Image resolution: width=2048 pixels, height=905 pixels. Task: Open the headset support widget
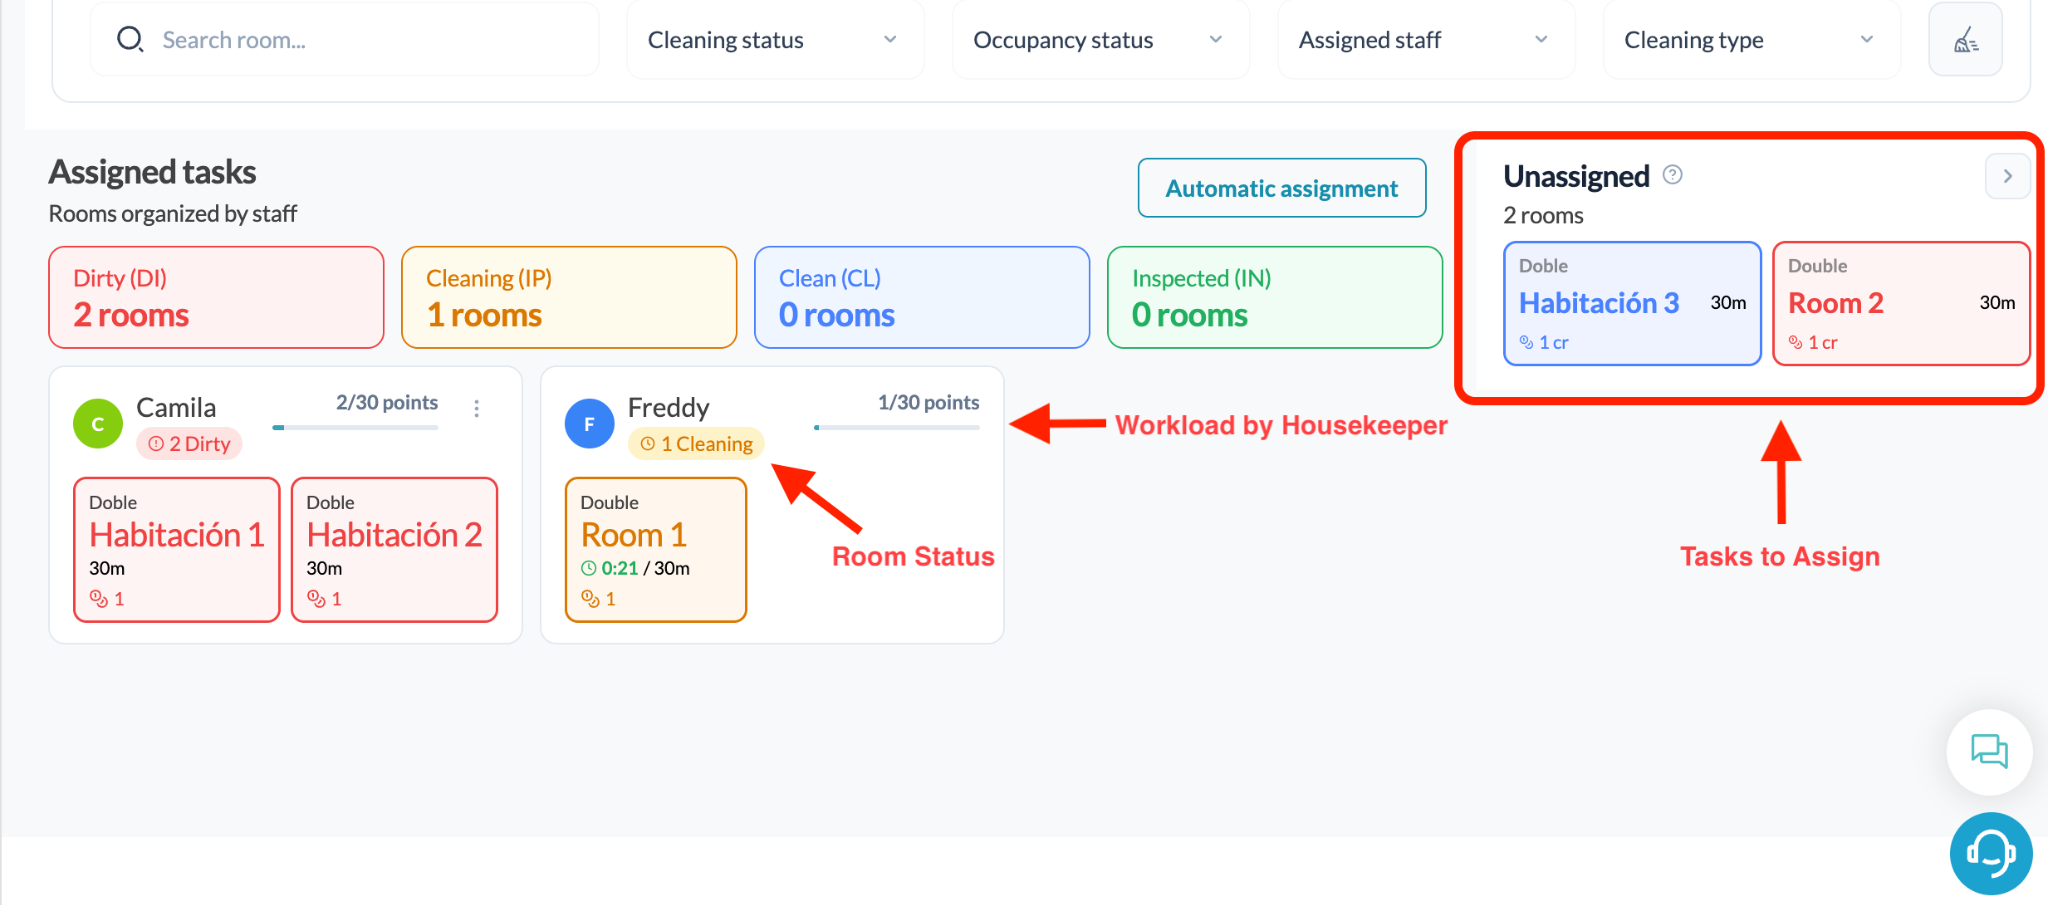[x=1990, y=853]
